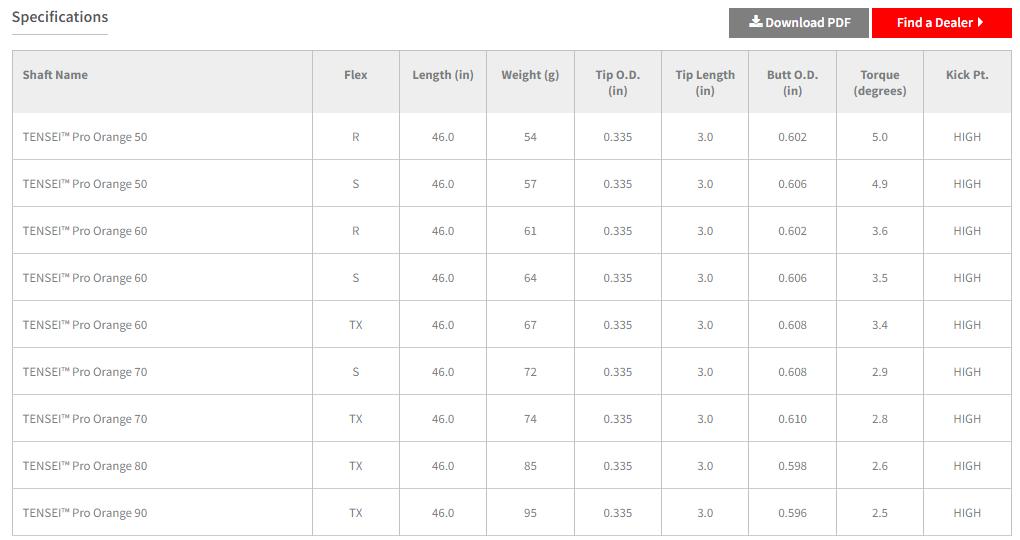The height and width of the screenshot is (540, 1020).
Task: Click the TENSEI Pro Orange 90 shaft name
Action: 85,513
